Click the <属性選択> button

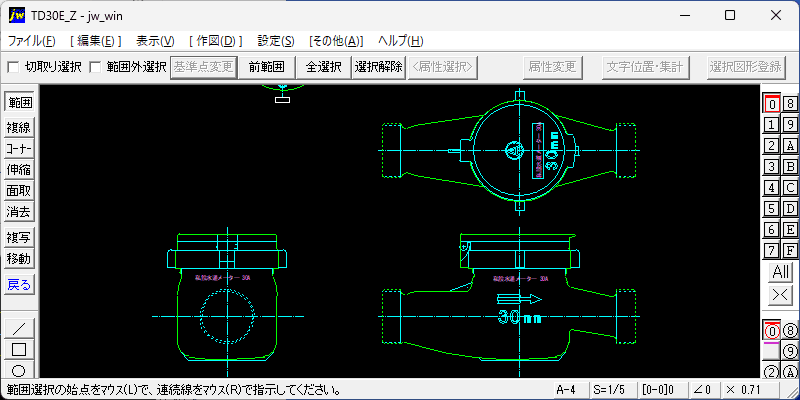[x=443, y=67]
